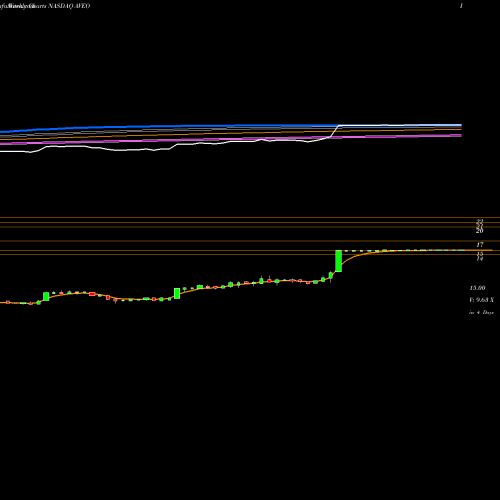500x500 pixels.
Task: Click the tall green candle before price label 15.00
Action: pyautogui.click(x=338, y=261)
